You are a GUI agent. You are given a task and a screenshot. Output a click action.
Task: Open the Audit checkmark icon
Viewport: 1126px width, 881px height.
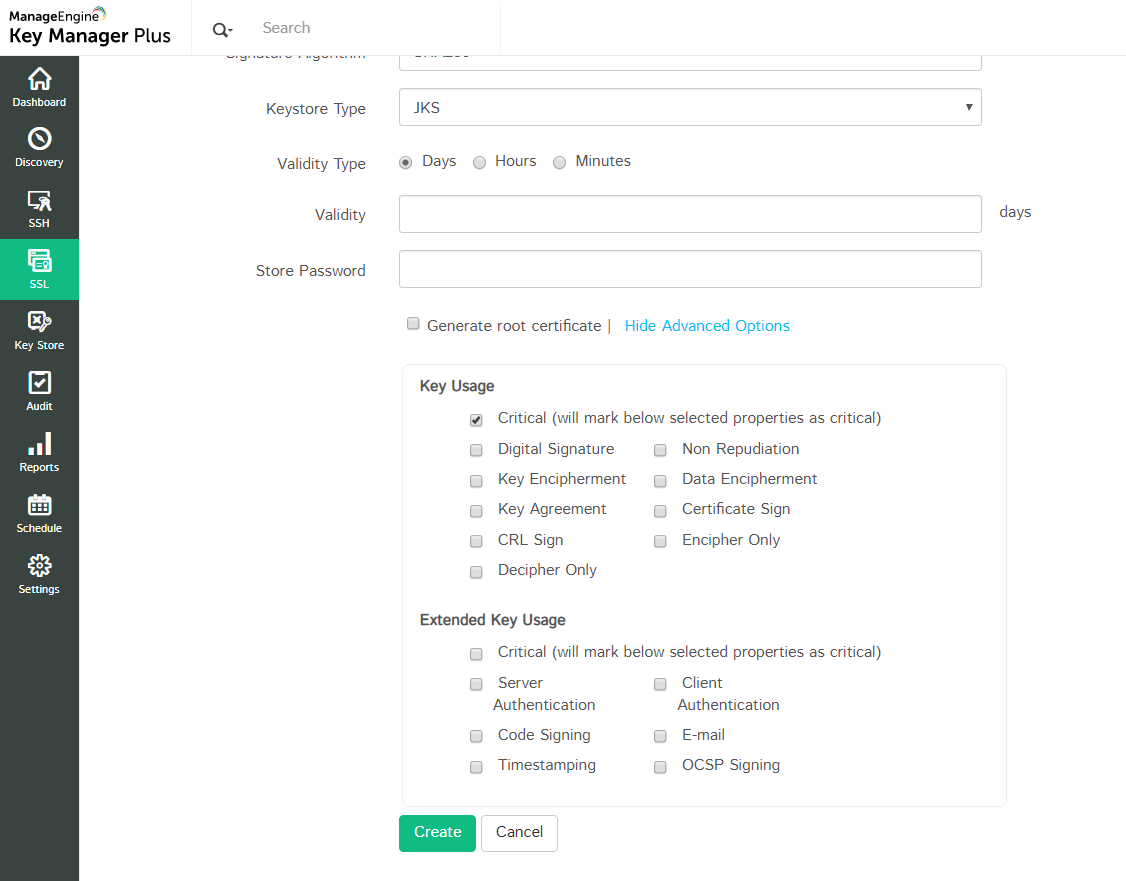(39, 383)
